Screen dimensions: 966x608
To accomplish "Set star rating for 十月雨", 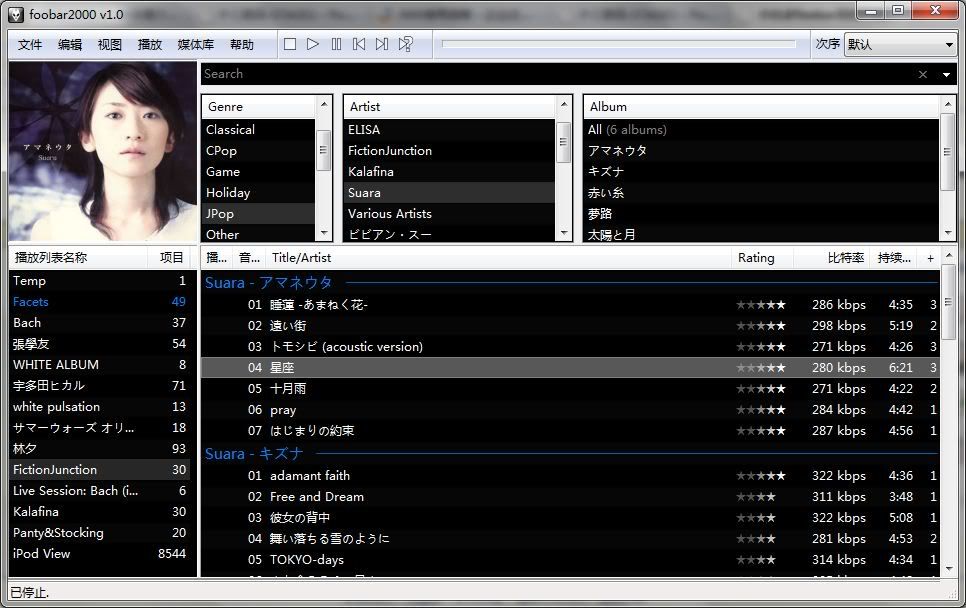I will (x=761, y=389).
